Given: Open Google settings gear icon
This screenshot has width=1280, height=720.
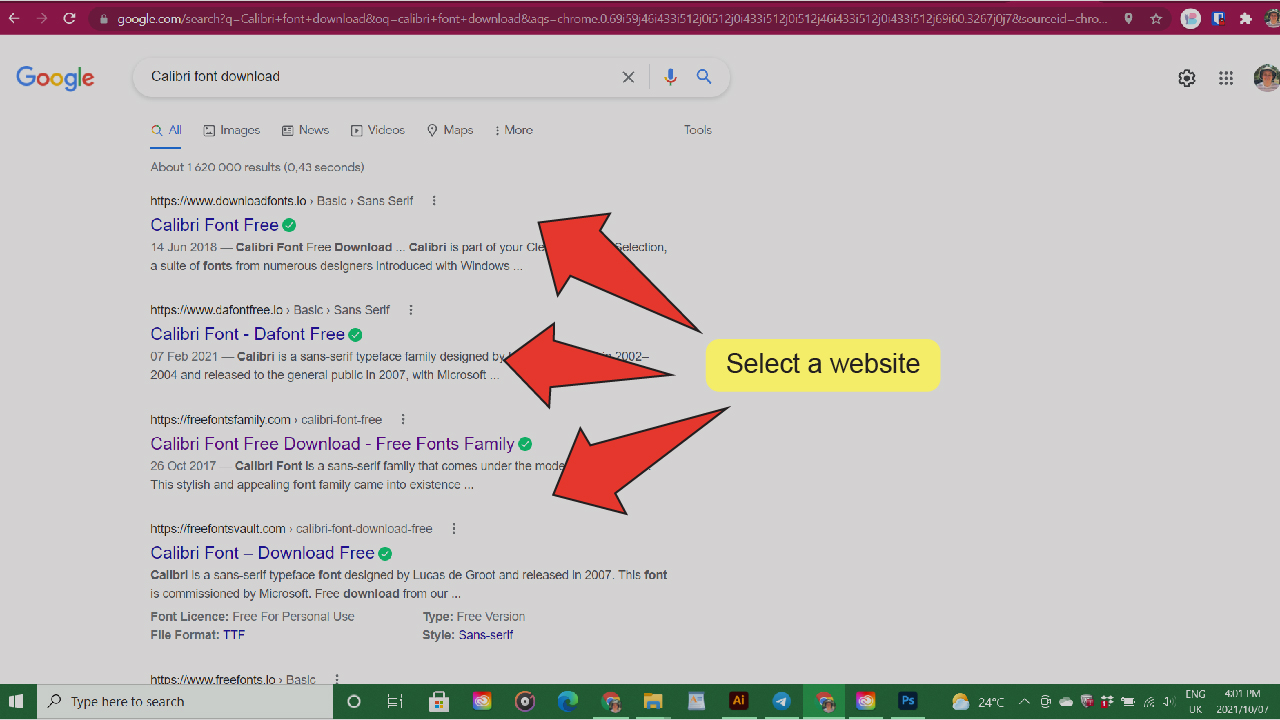Looking at the screenshot, I should click(x=1187, y=78).
